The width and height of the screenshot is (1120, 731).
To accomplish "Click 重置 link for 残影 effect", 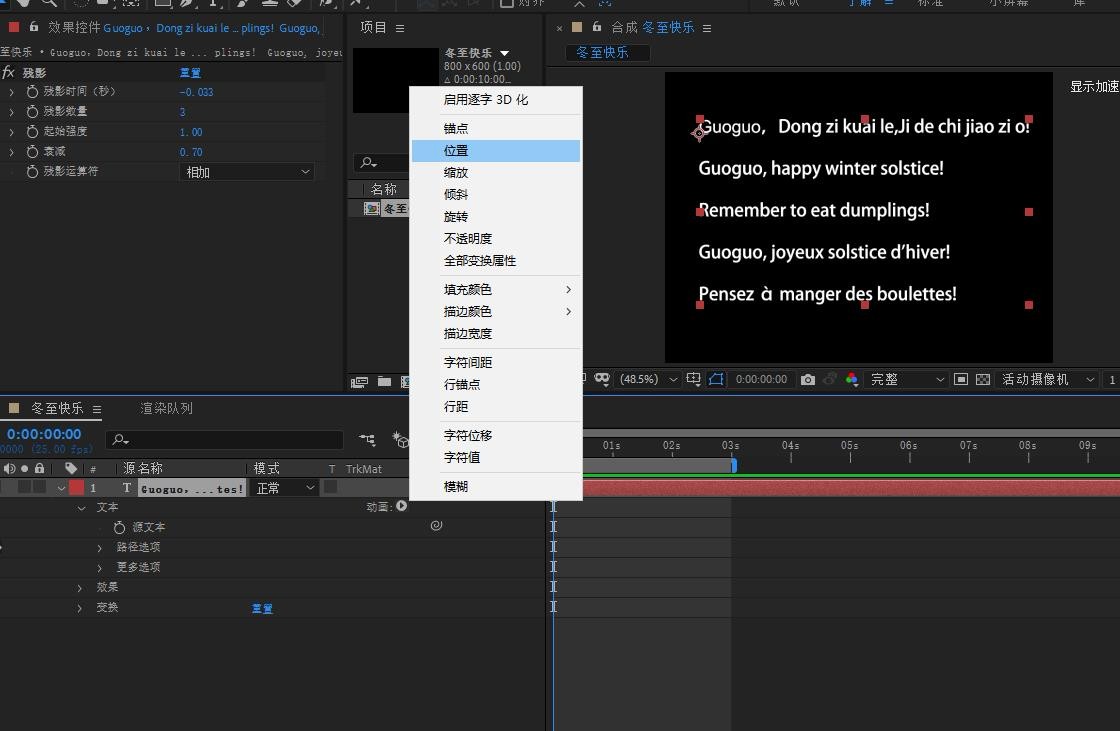I will click(190, 73).
